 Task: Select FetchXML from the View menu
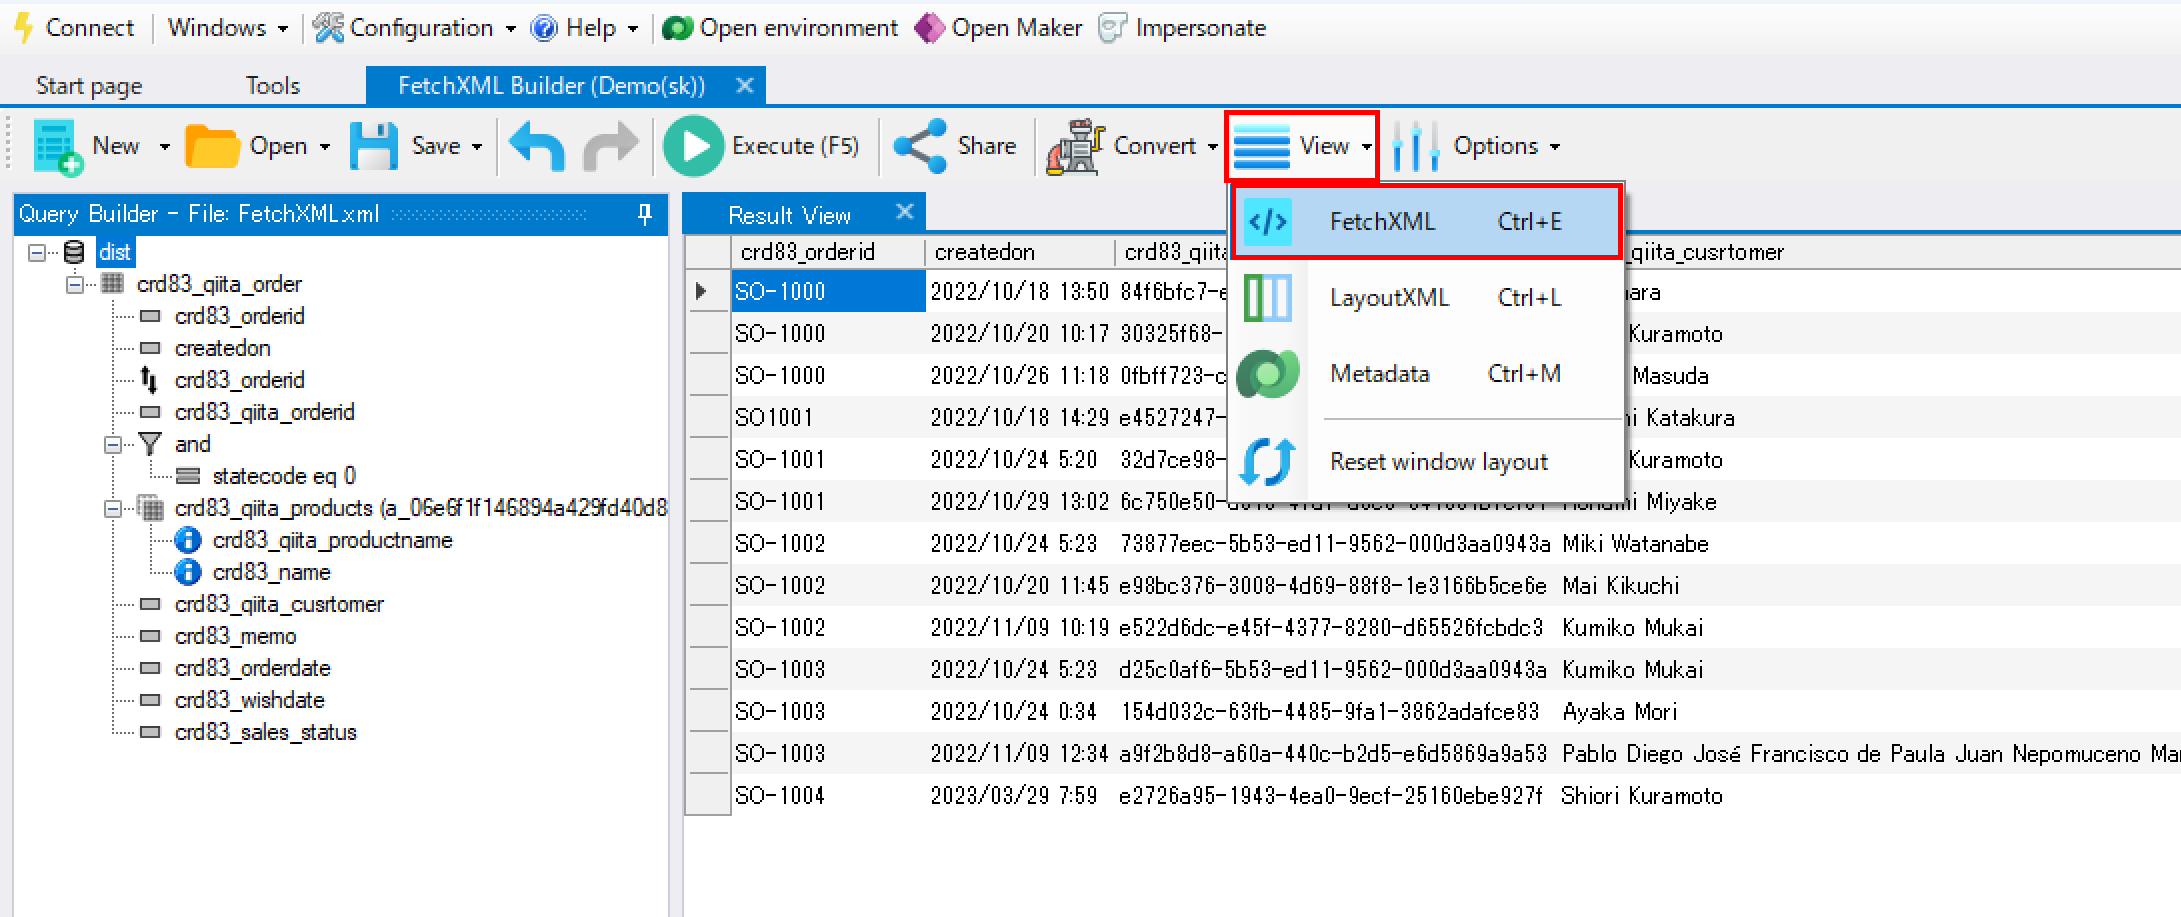click(x=1384, y=220)
